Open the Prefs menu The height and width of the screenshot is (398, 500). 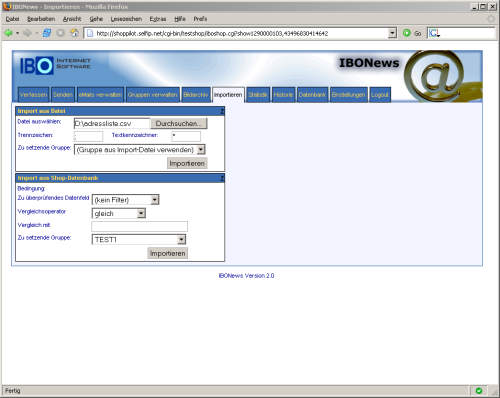[200, 19]
